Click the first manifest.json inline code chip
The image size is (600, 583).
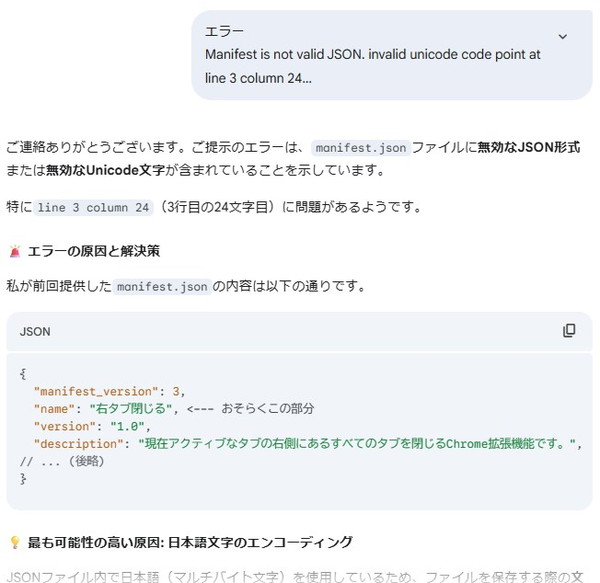tap(360, 148)
